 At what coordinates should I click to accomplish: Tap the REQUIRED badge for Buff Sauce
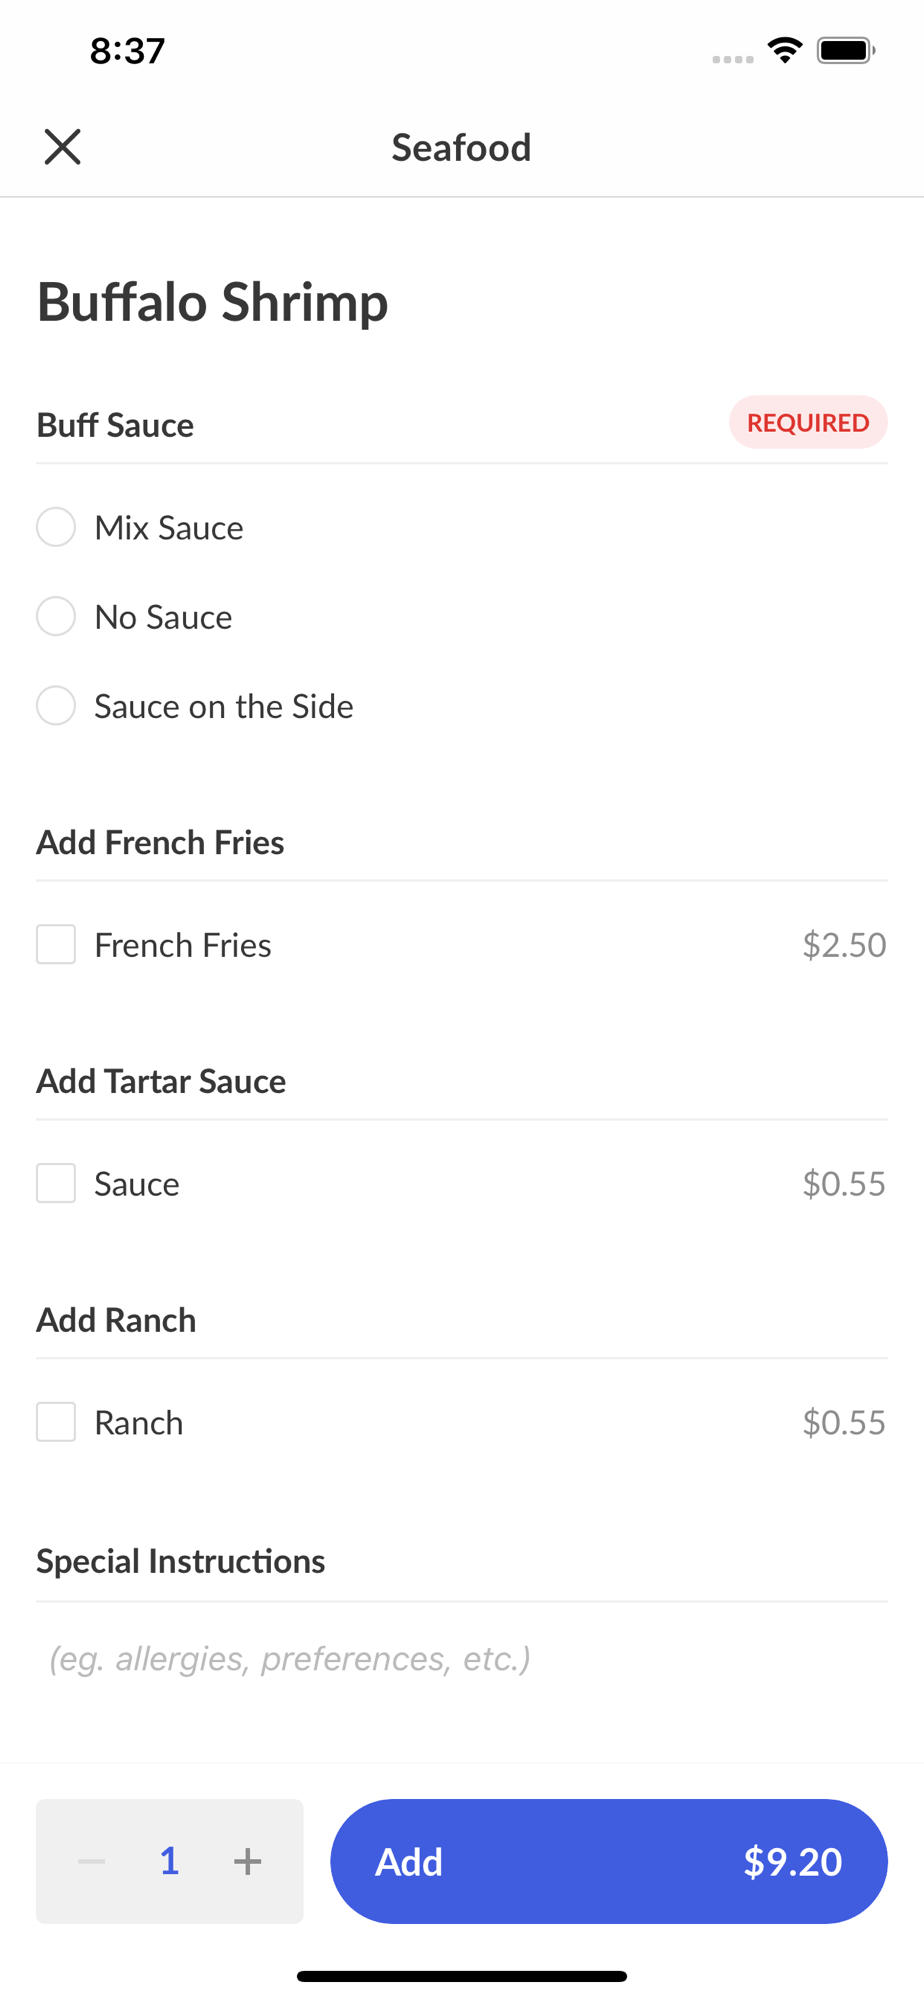(808, 423)
